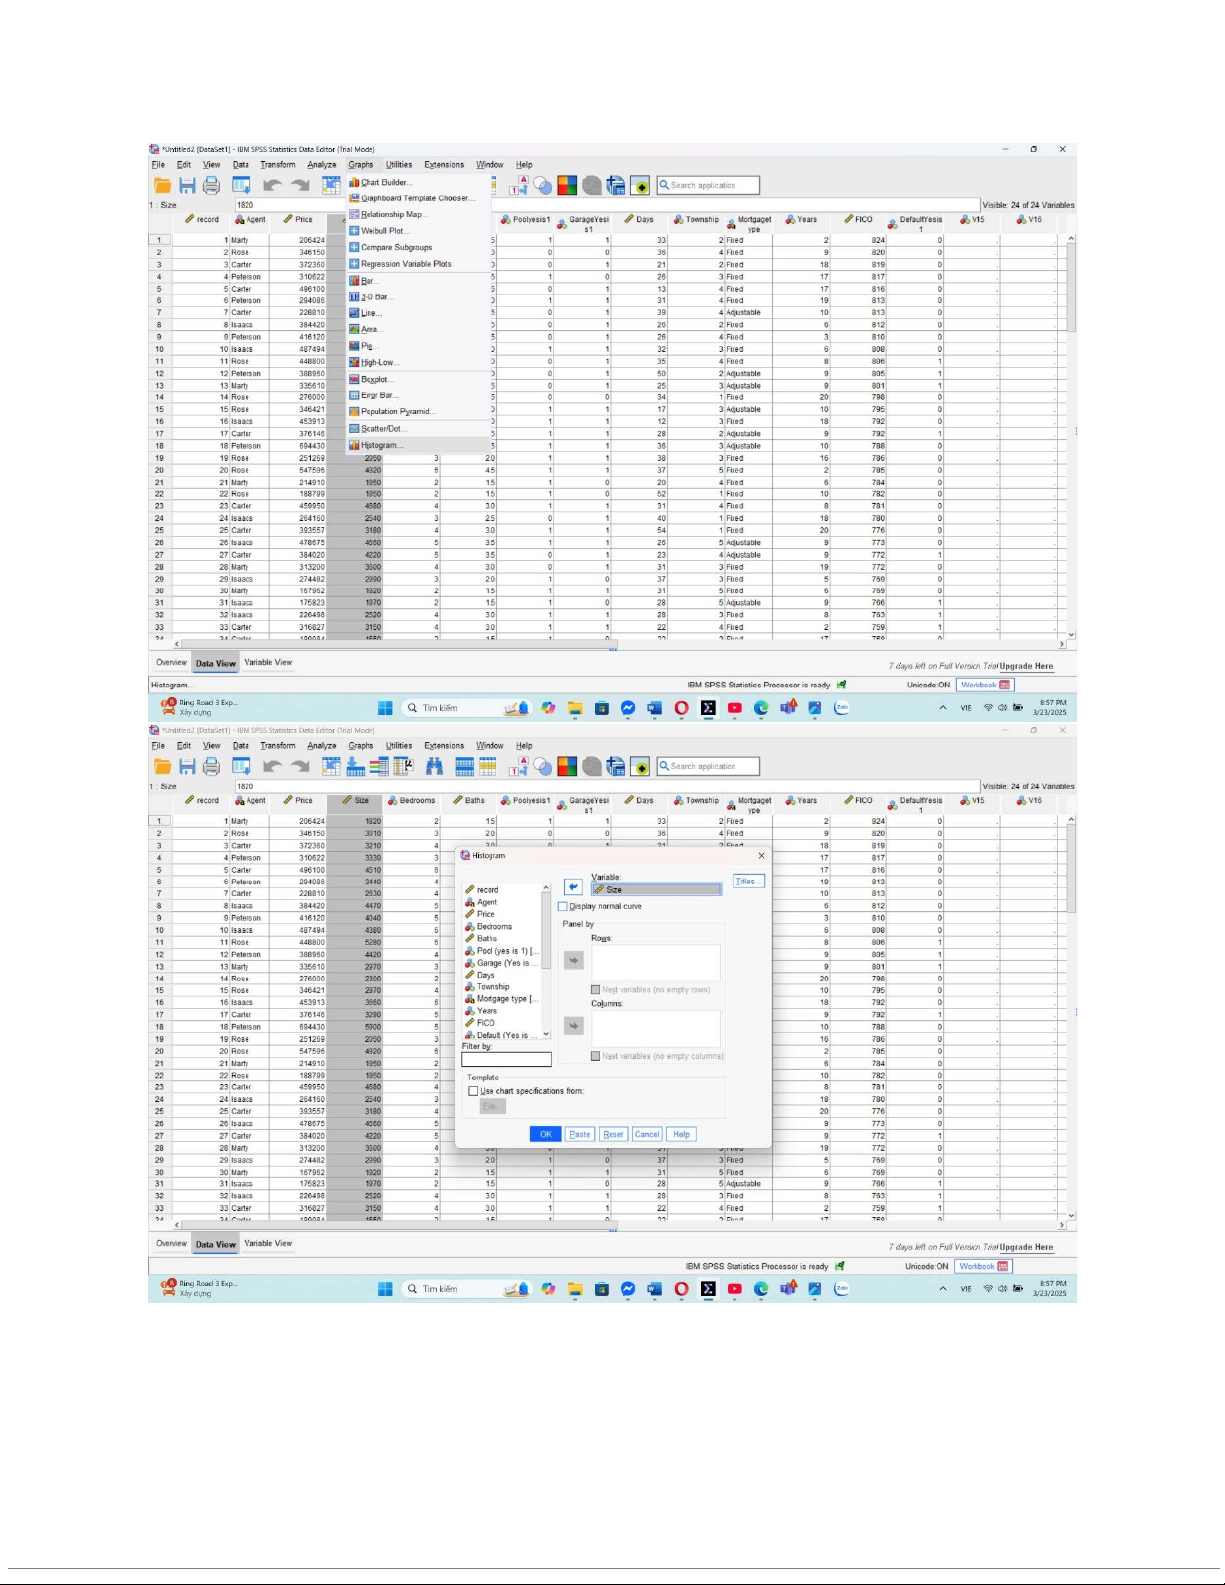Screen dimensions: 1225x1585
Task: Click Reset button in Histogram dialog
Action: [613, 1134]
